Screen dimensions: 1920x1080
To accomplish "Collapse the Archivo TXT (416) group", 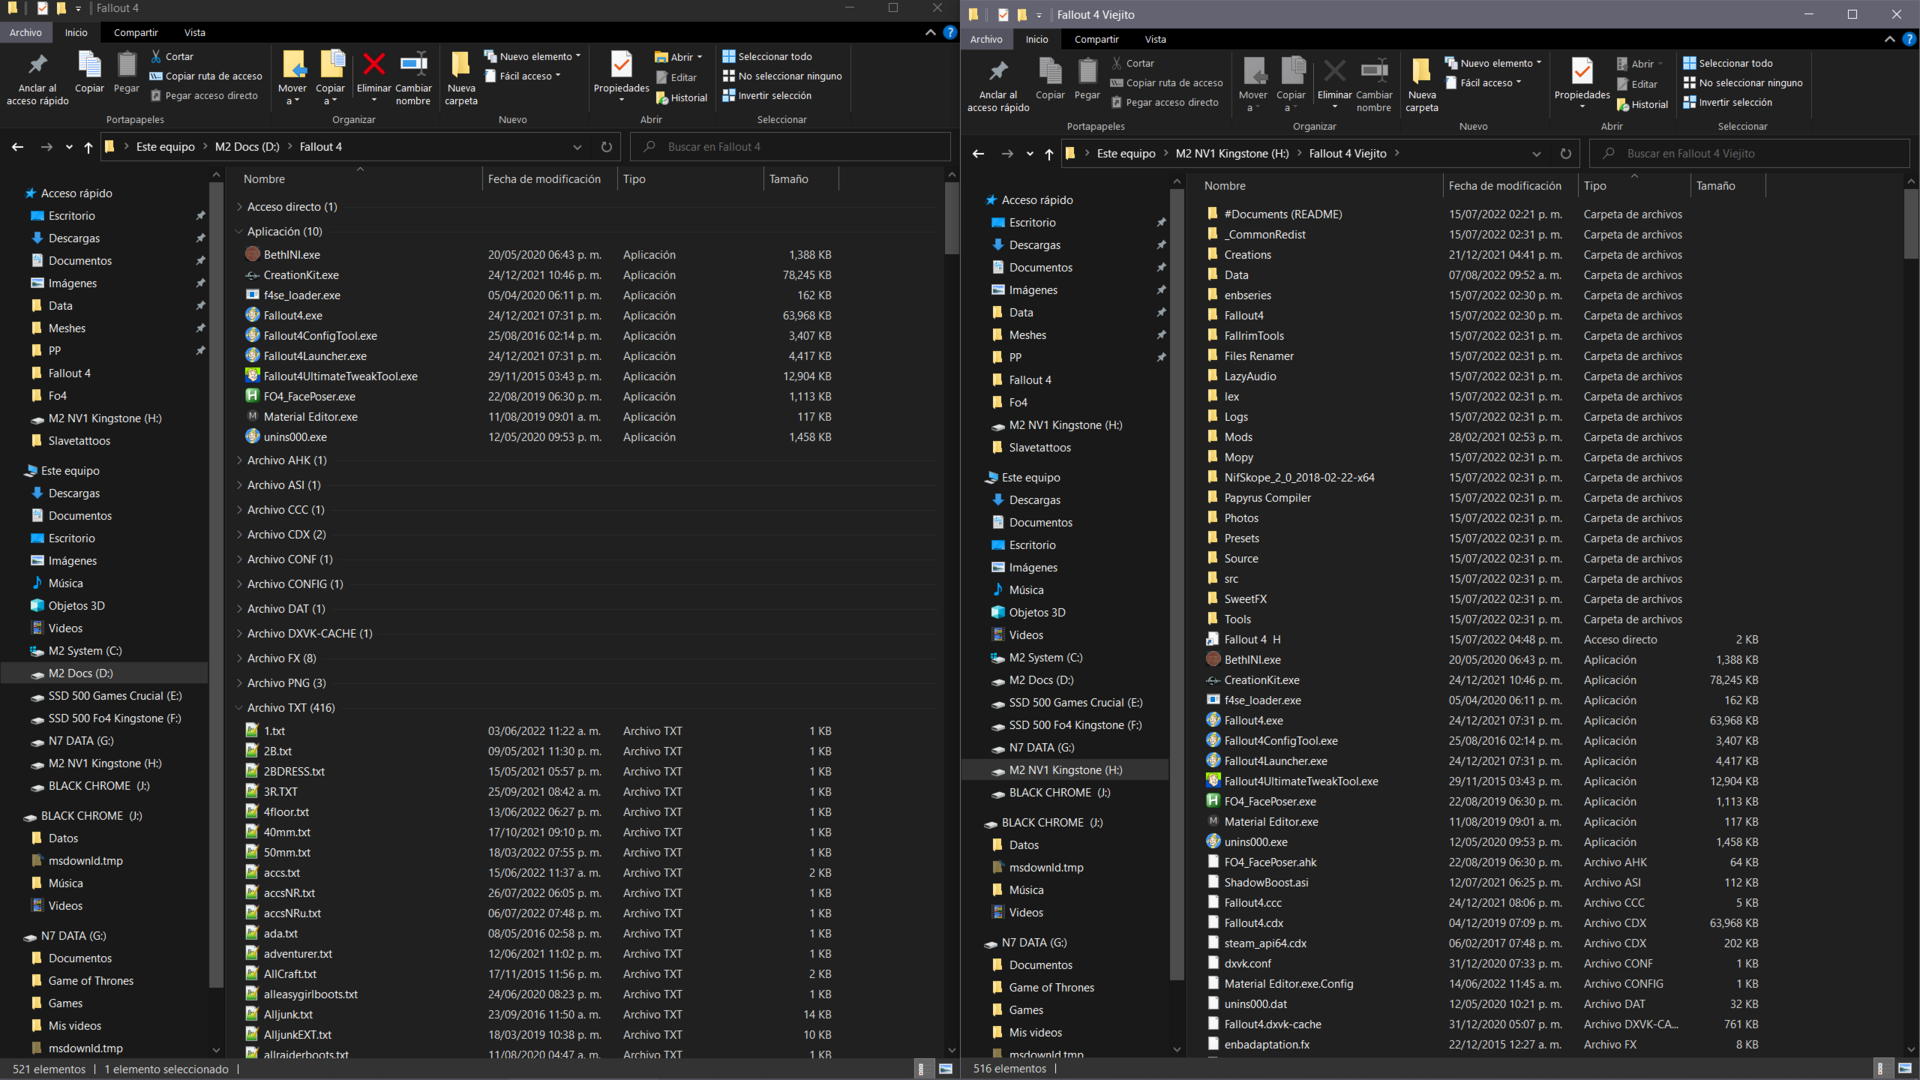I will [239, 708].
